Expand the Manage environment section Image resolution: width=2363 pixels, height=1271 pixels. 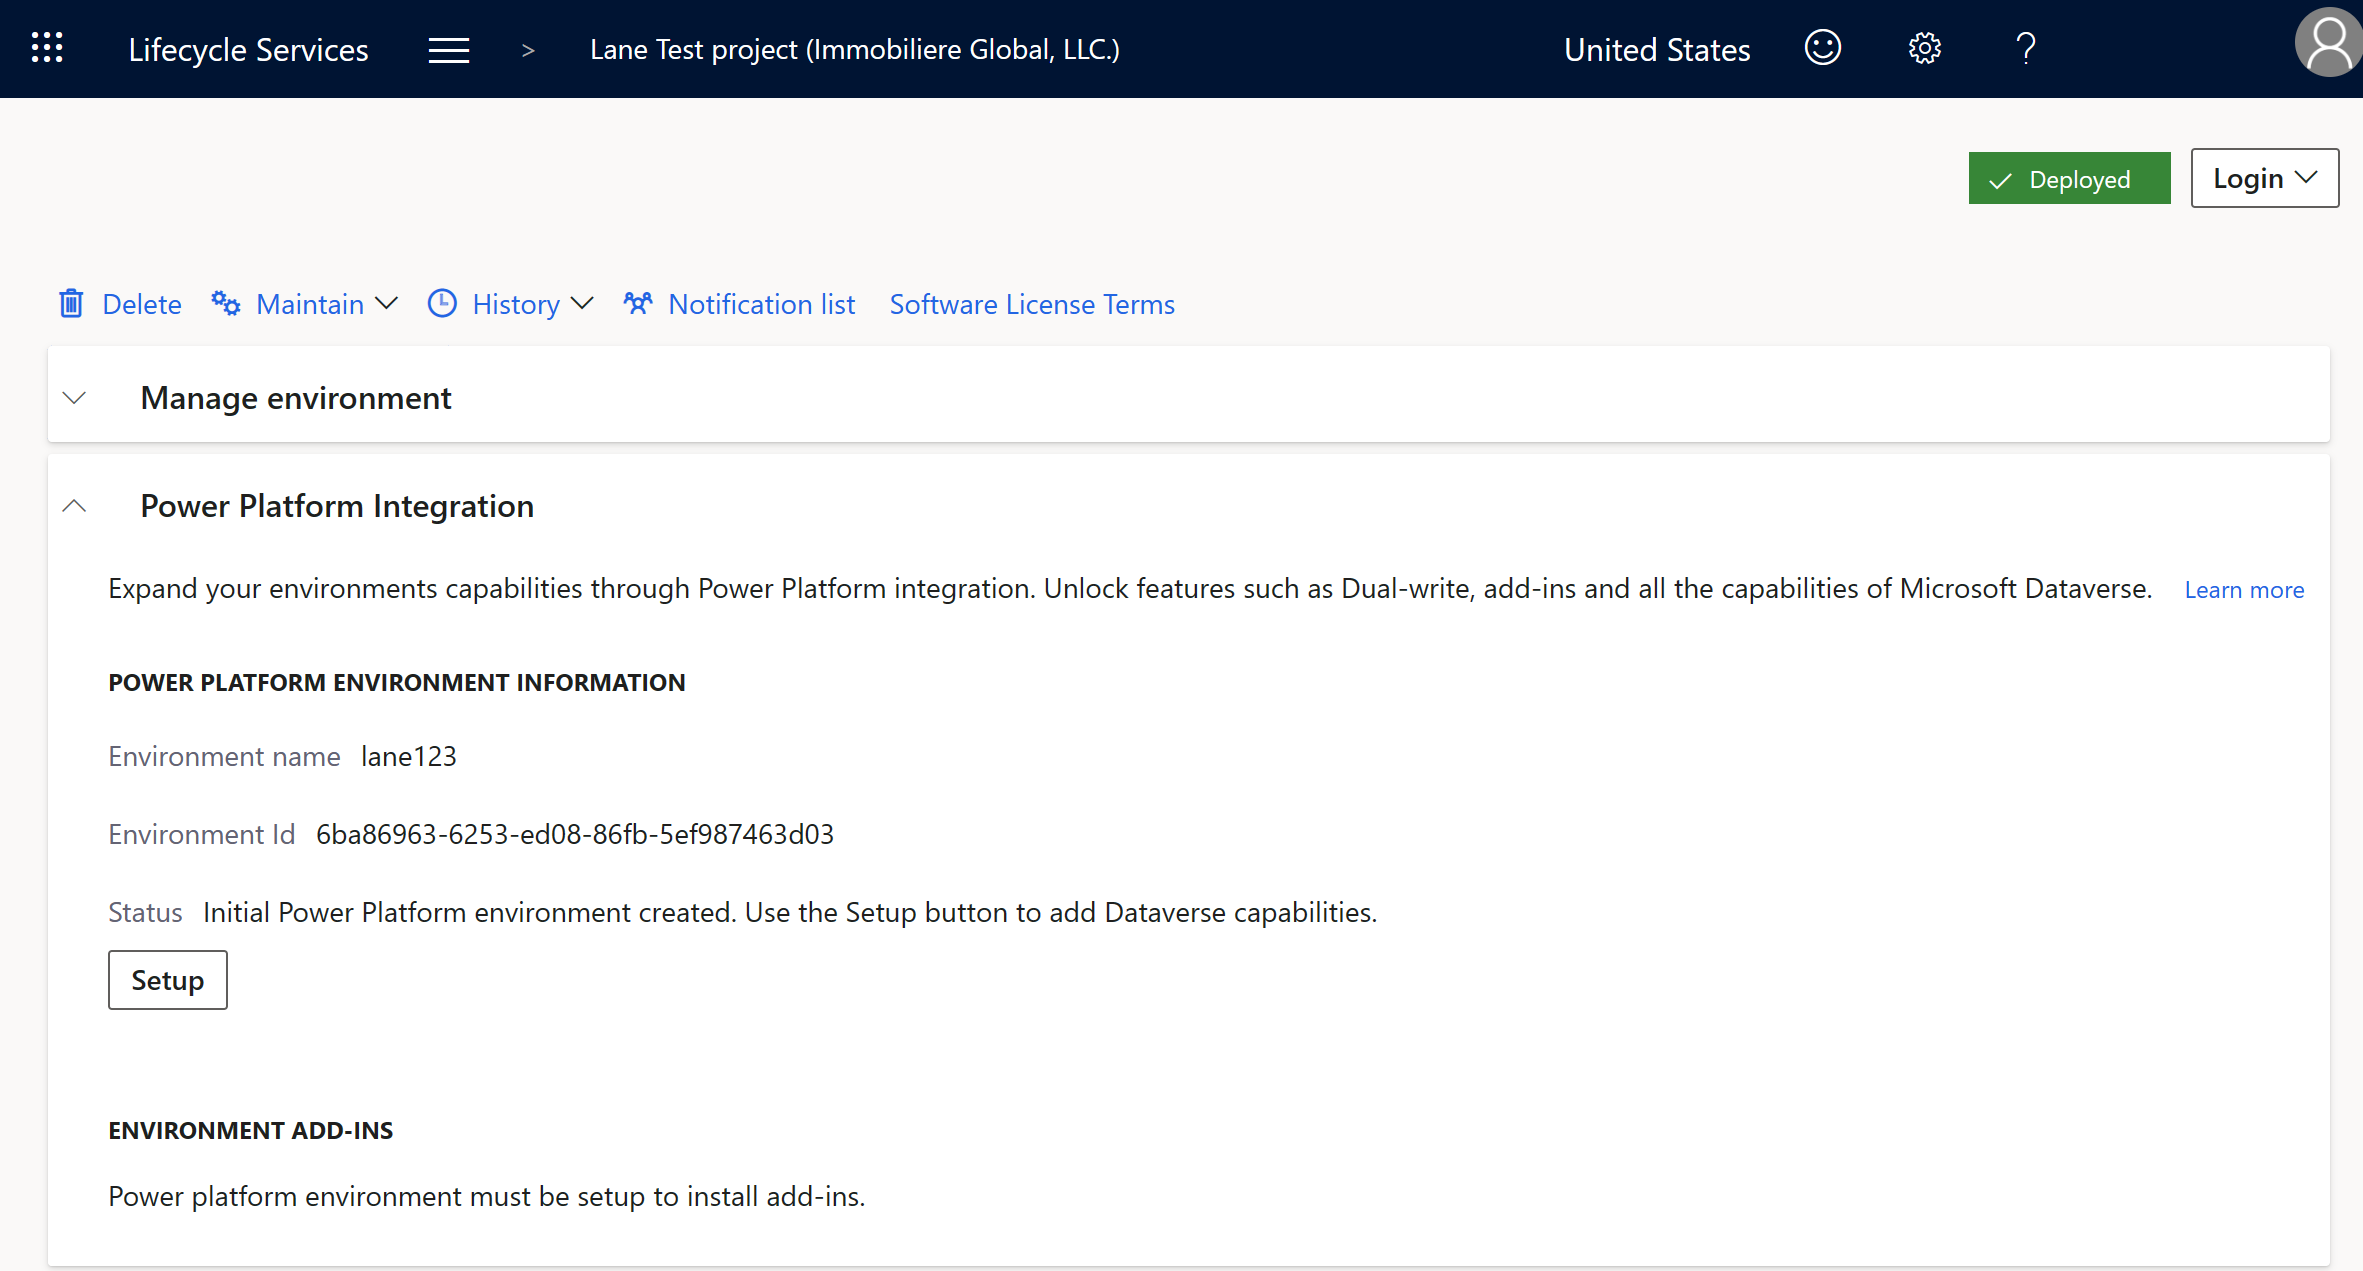coord(74,396)
